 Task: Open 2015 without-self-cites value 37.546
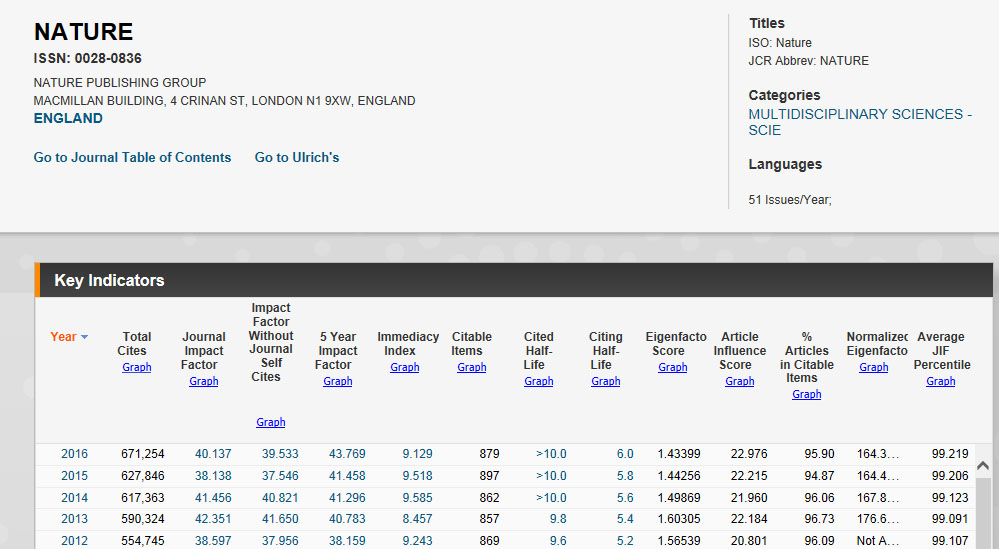[x=280, y=476]
